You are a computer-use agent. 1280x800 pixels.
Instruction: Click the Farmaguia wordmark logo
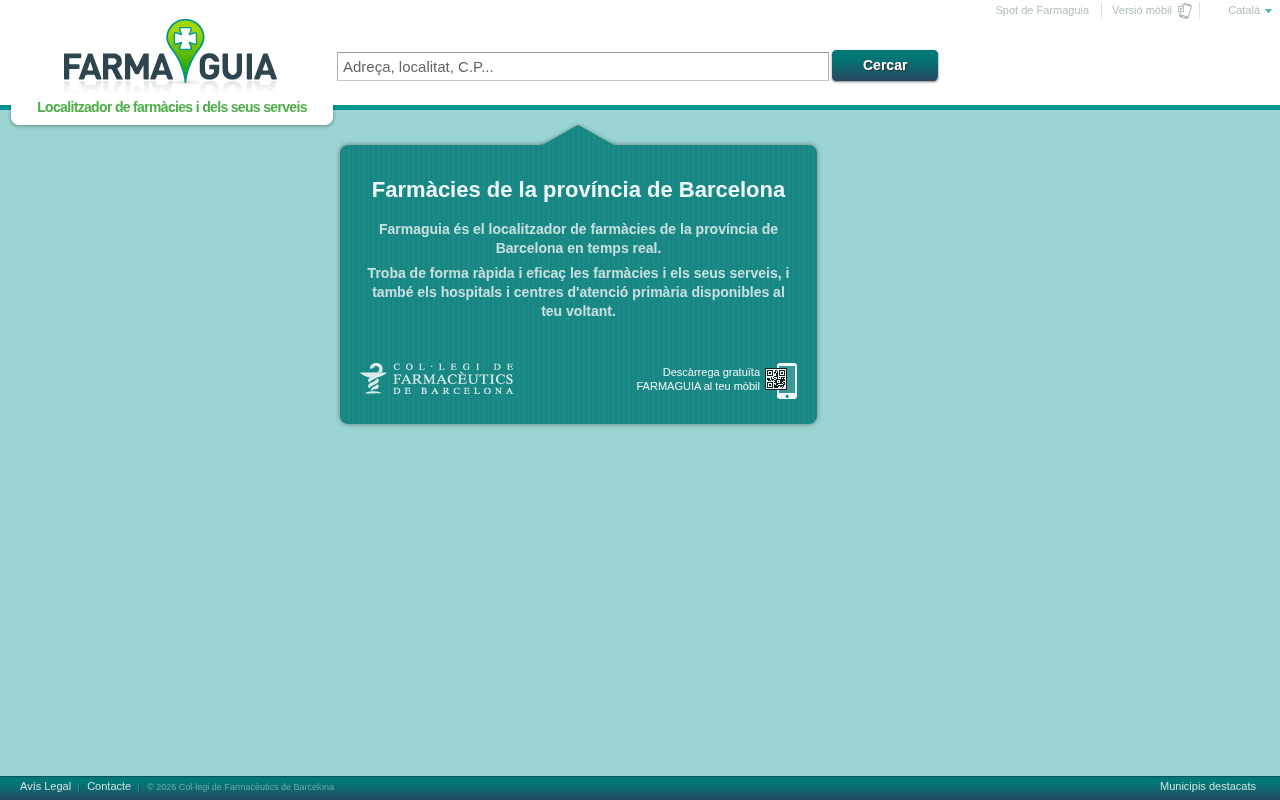(170, 56)
